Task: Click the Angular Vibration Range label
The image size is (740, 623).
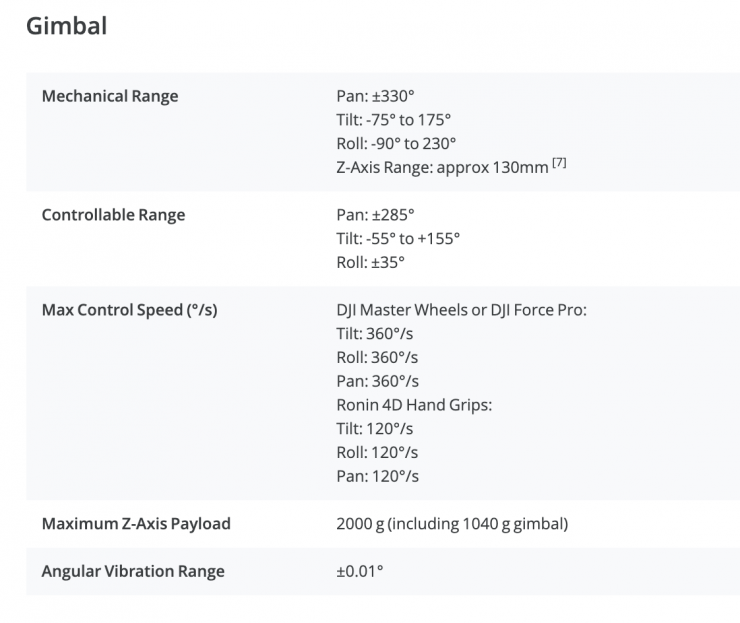Action: (x=133, y=571)
